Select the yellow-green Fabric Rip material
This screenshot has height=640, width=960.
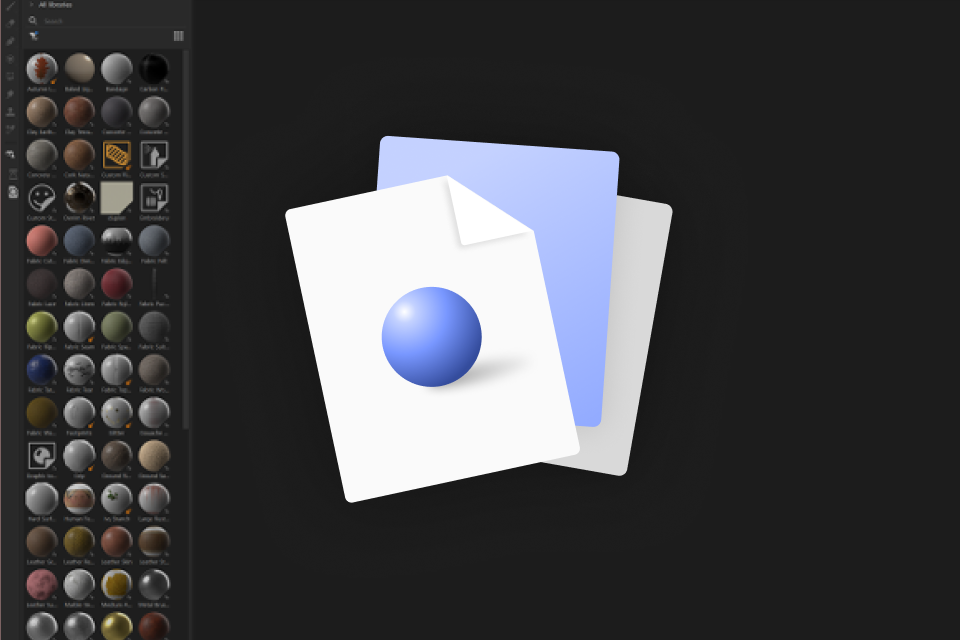tap(42, 326)
